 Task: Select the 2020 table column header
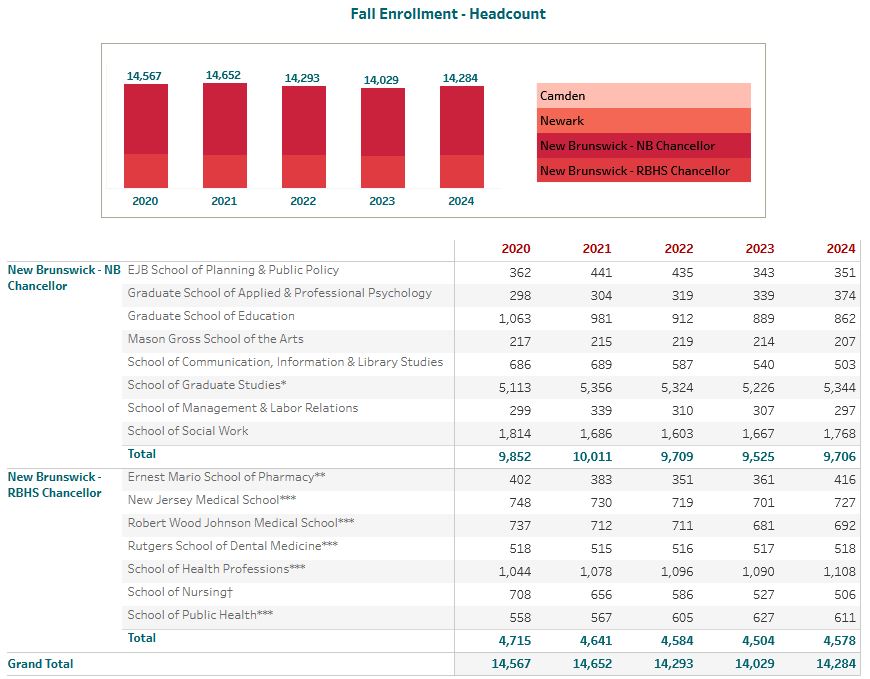pyautogui.click(x=515, y=249)
